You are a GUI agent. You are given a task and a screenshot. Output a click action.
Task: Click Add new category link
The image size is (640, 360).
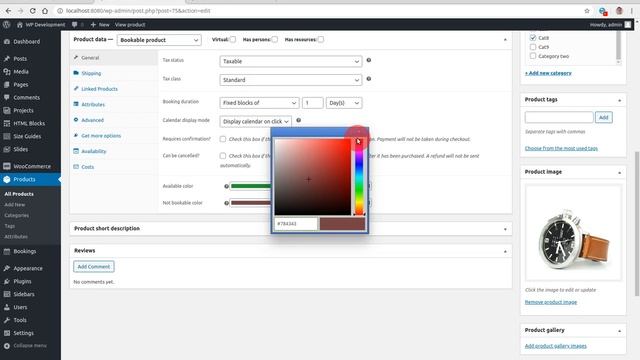[548, 73]
